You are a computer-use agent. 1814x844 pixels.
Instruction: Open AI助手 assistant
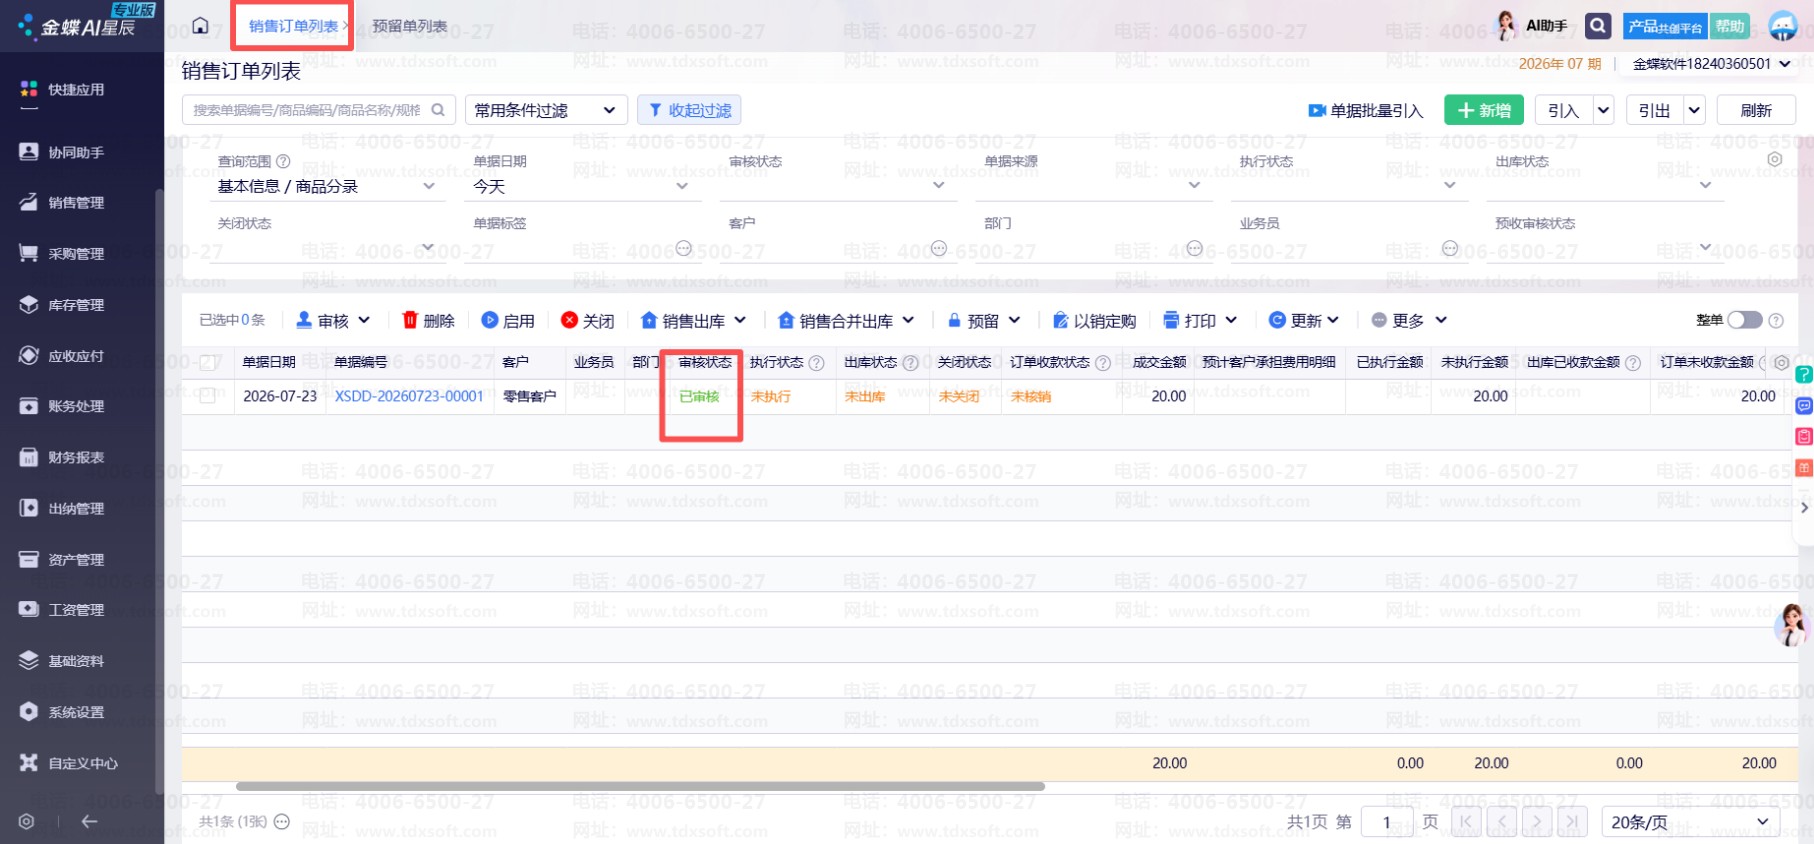click(x=1532, y=26)
